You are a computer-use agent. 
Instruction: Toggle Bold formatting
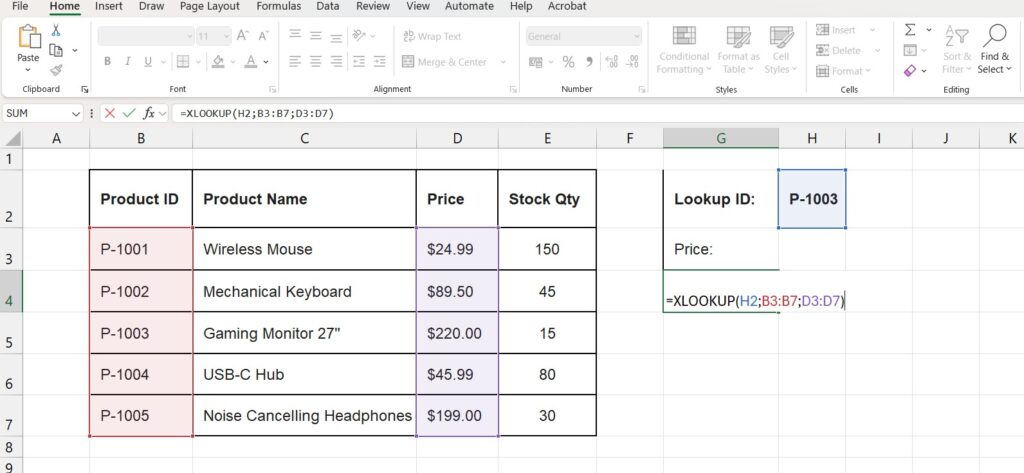click(x=107, y=62)
